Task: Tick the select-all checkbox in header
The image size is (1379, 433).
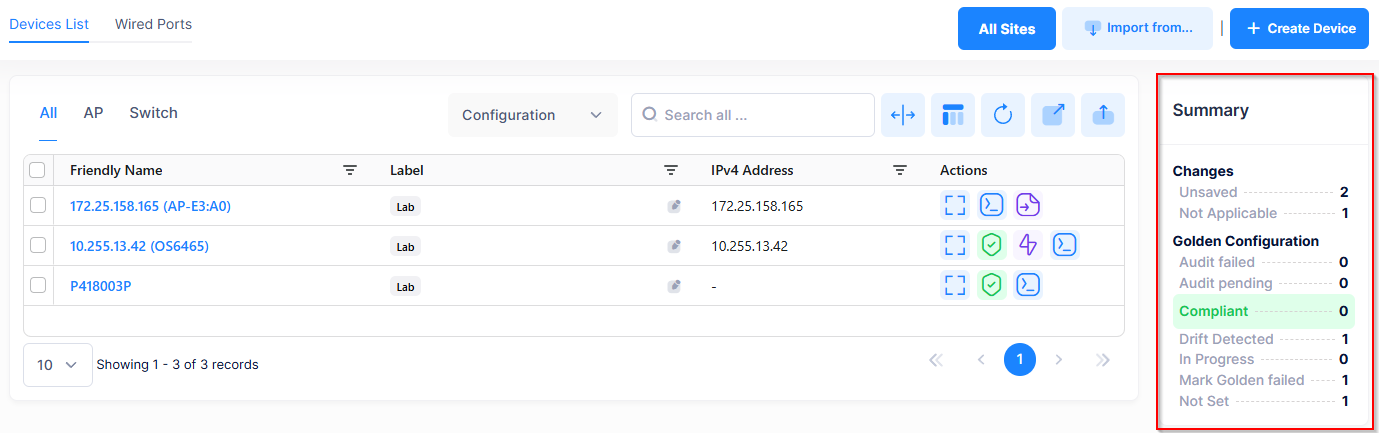Action: pos(38,171)
